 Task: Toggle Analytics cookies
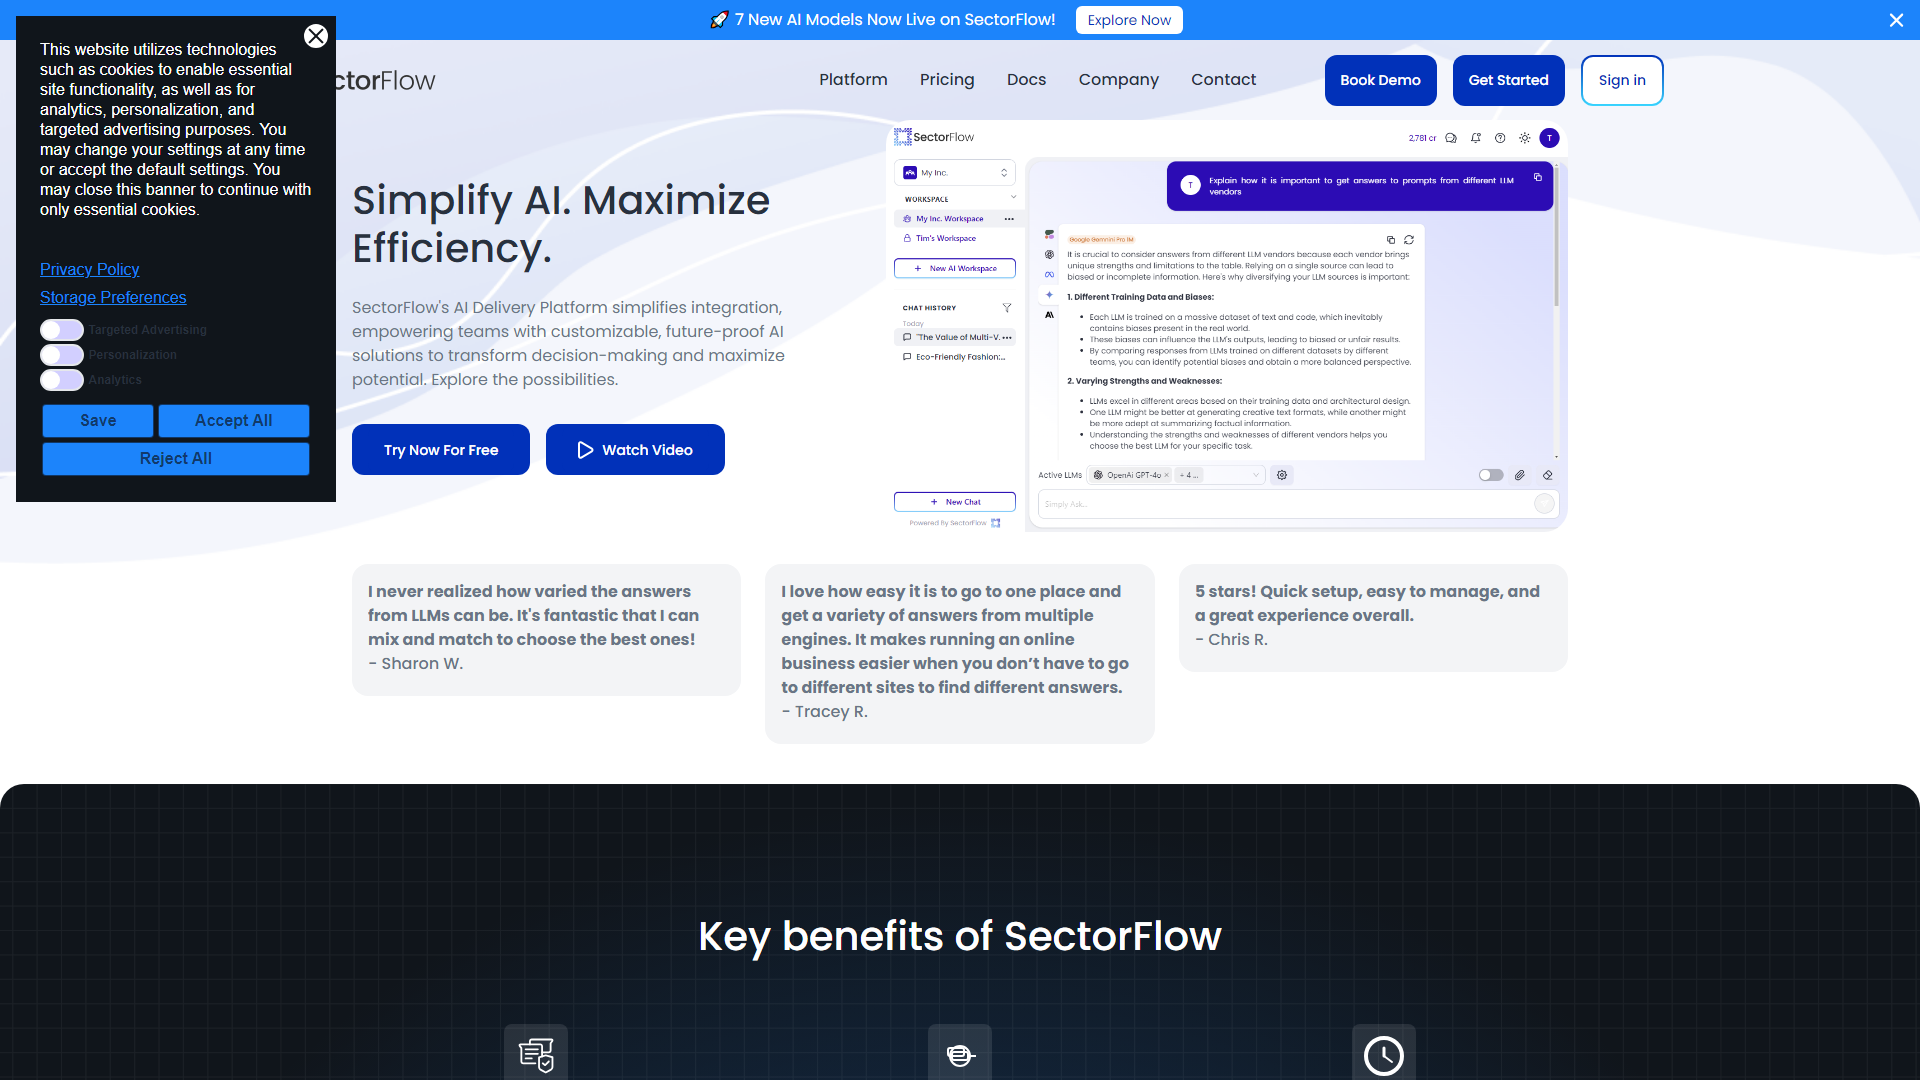coord(62,380)
